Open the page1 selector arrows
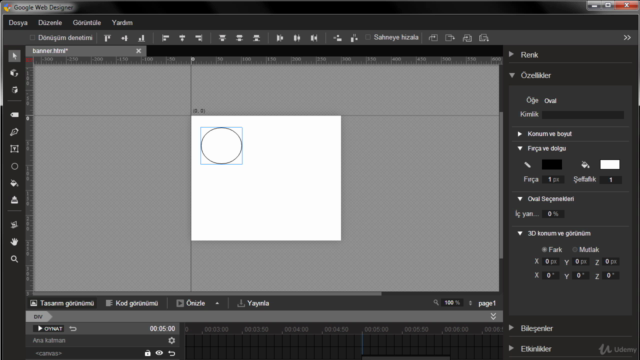Viewport: 640px width, 360px height. [470, 303]
